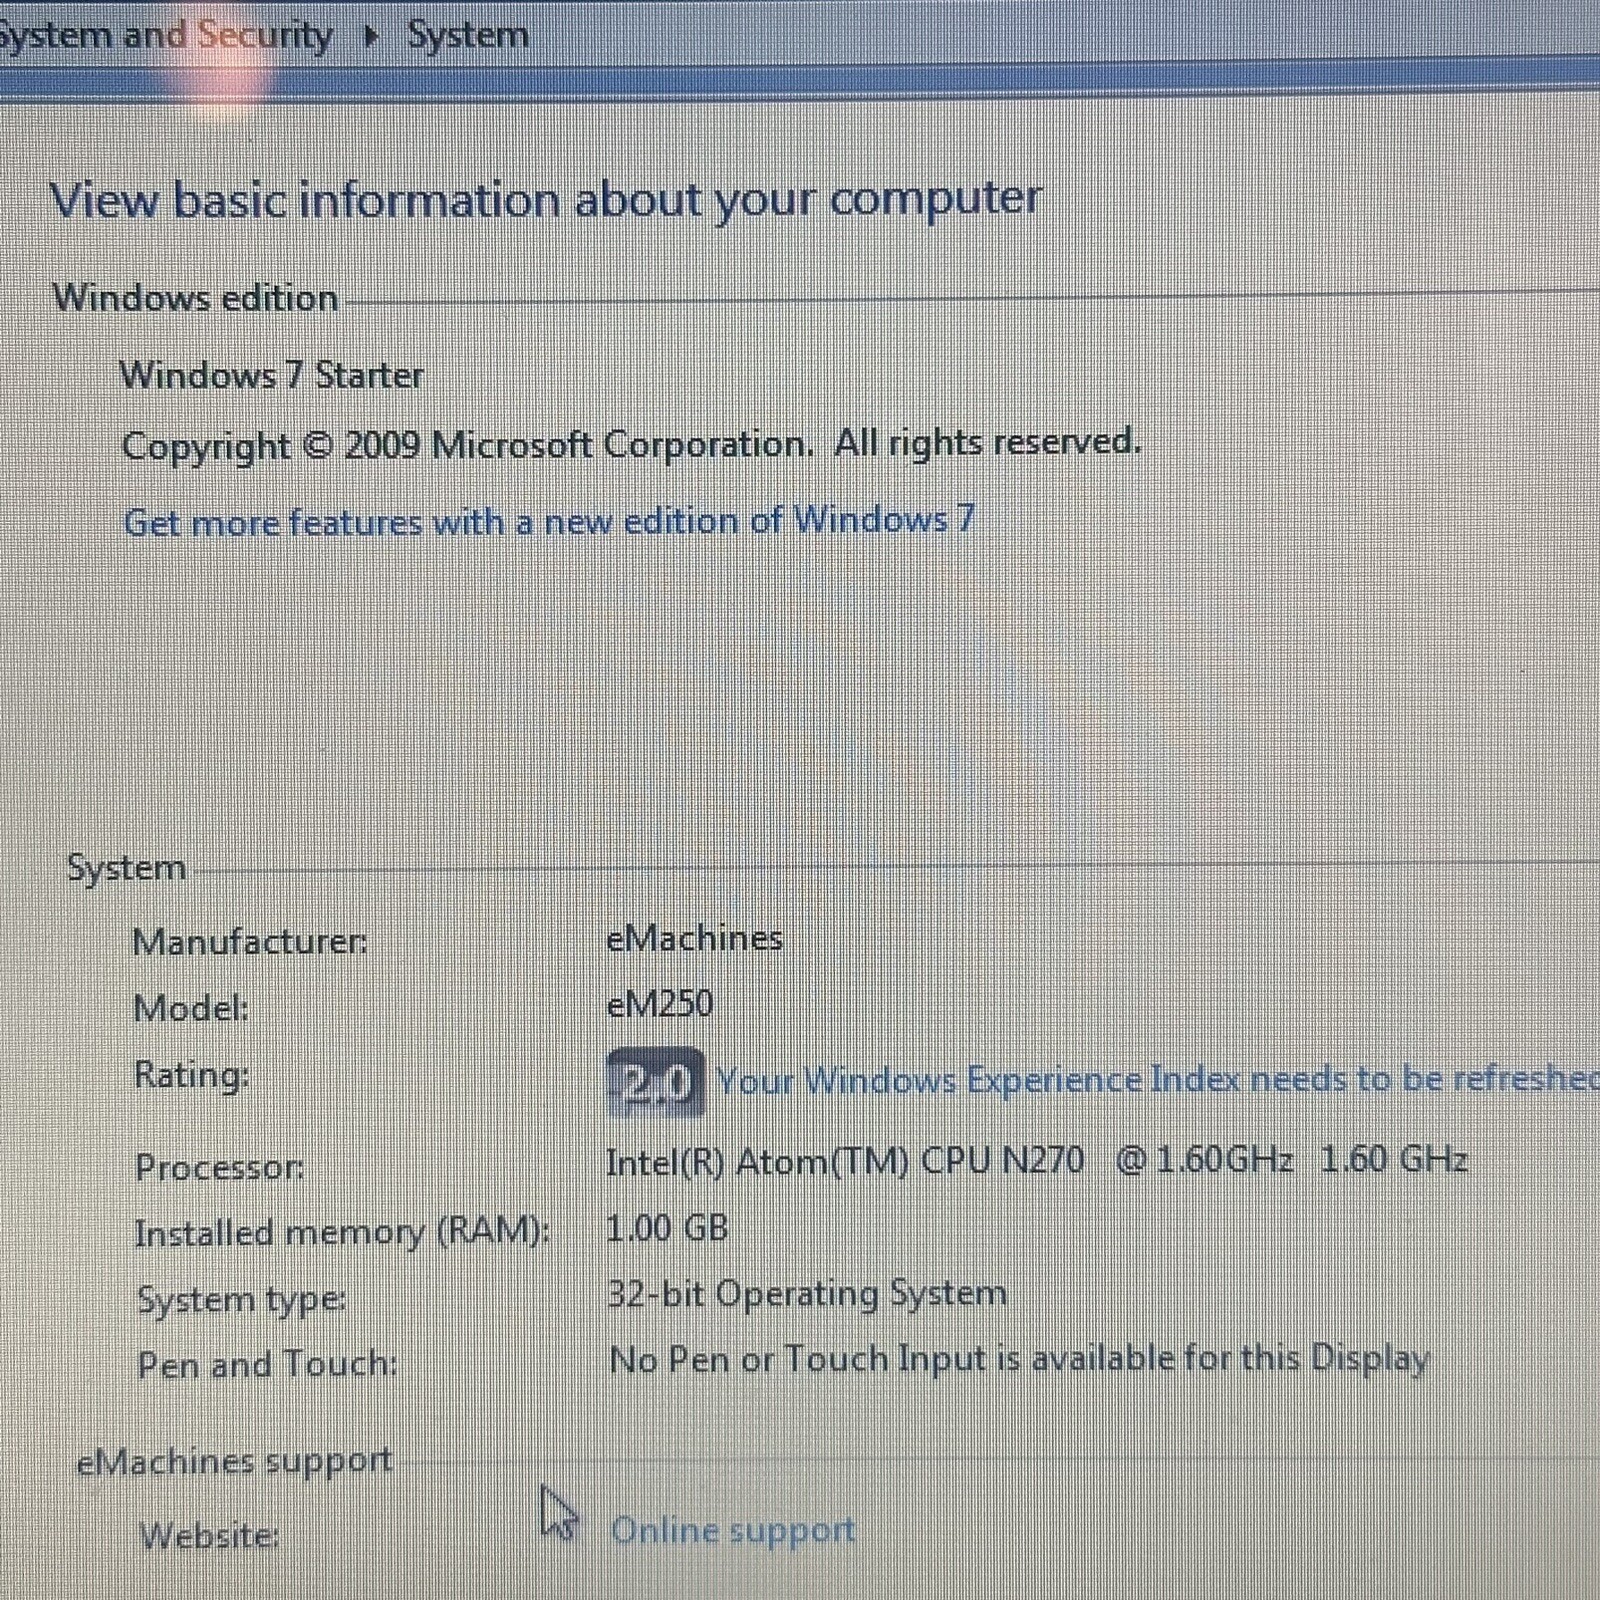This screenshot has width=1600, height=1600.
Task: Click the 'View basic information about your computer' heading
Action: (546, 198)
